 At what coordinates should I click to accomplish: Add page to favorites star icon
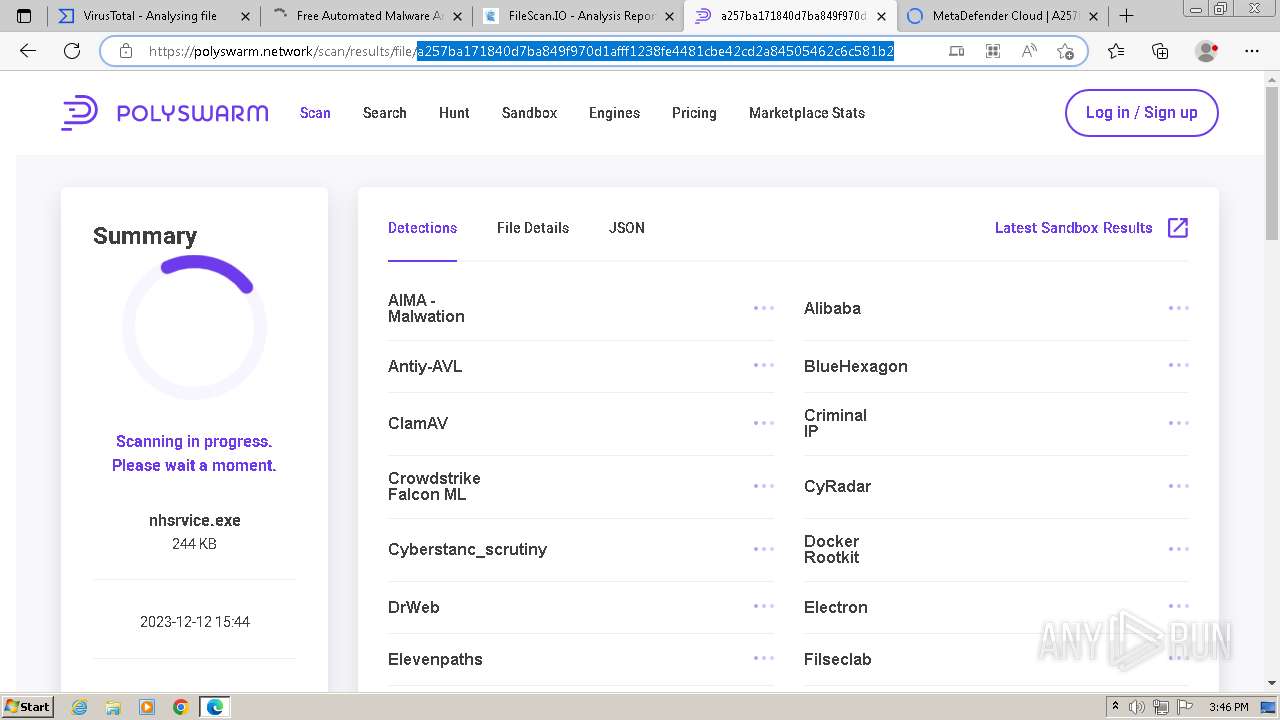[x=1065, y=52]
